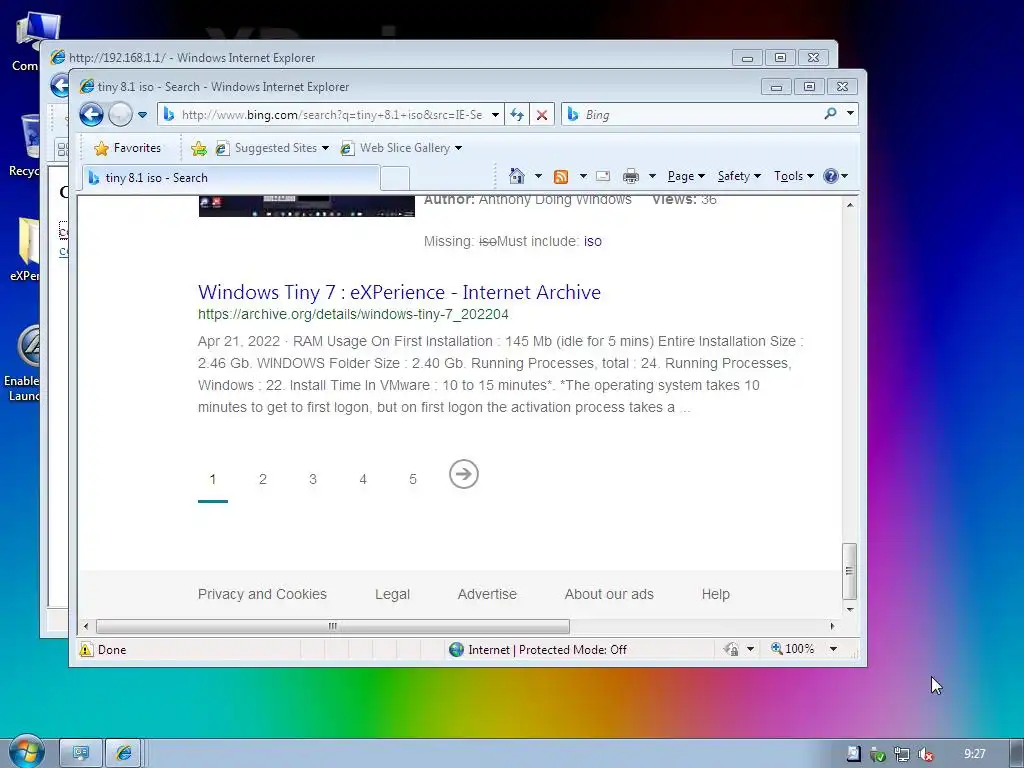Expand the feeds dropdown arrow
Image resolution: width=1024 pixels, height=768 pixels.
583,176
